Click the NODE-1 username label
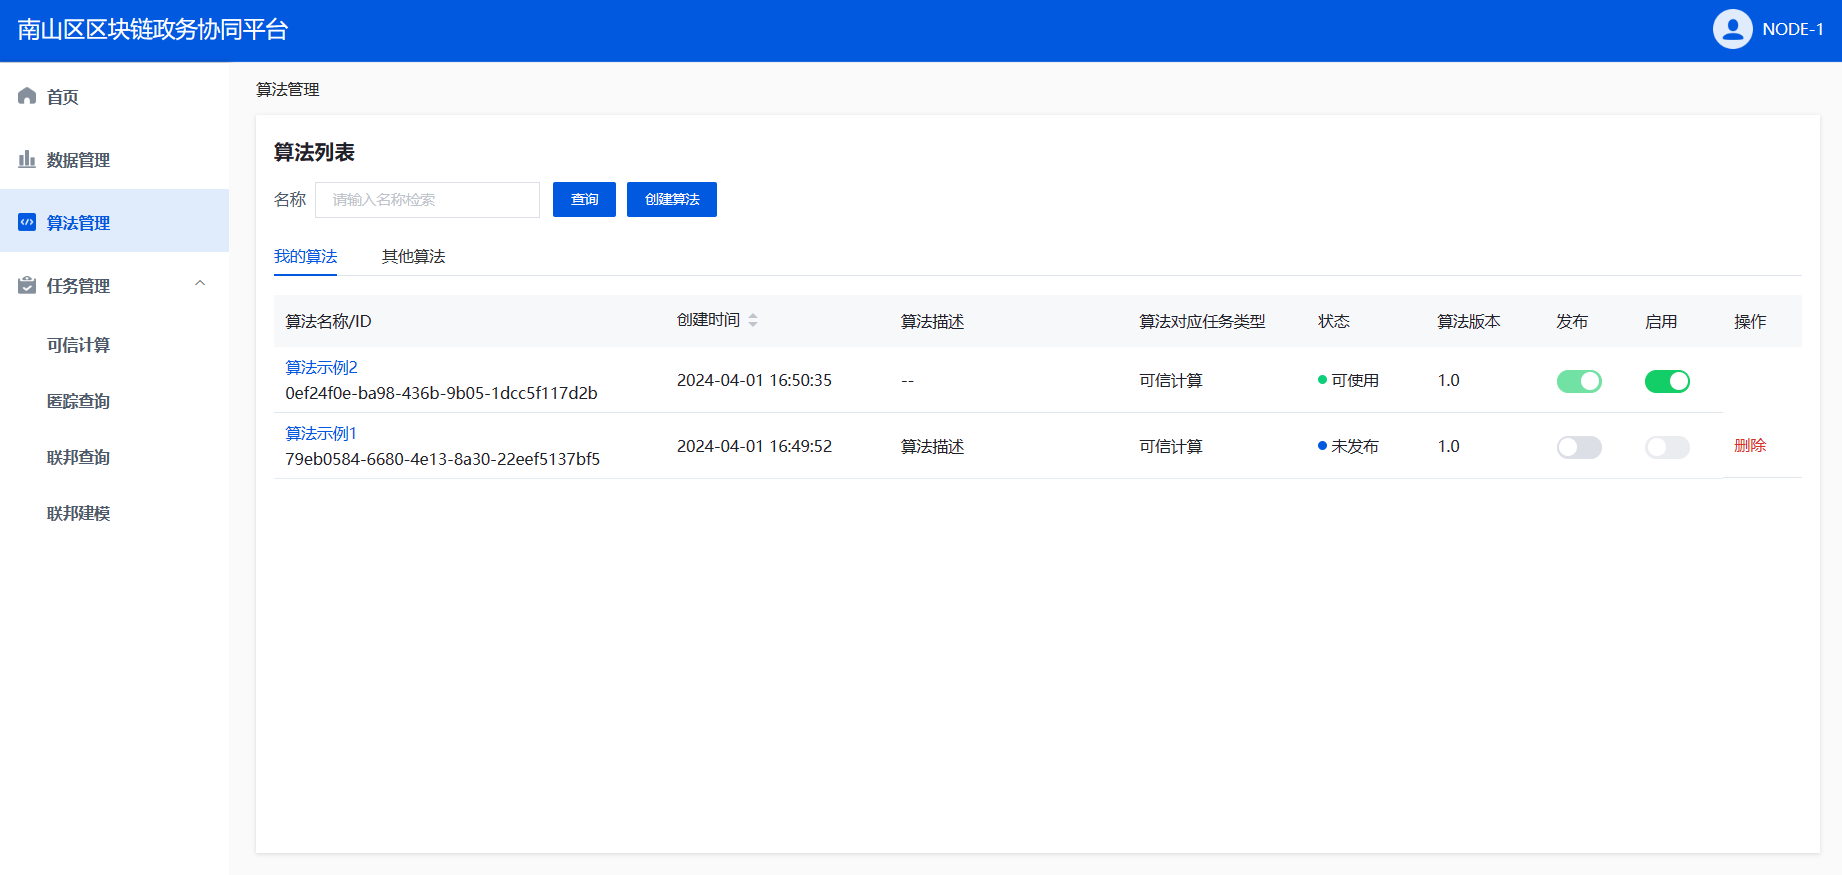 point(1793,29)
